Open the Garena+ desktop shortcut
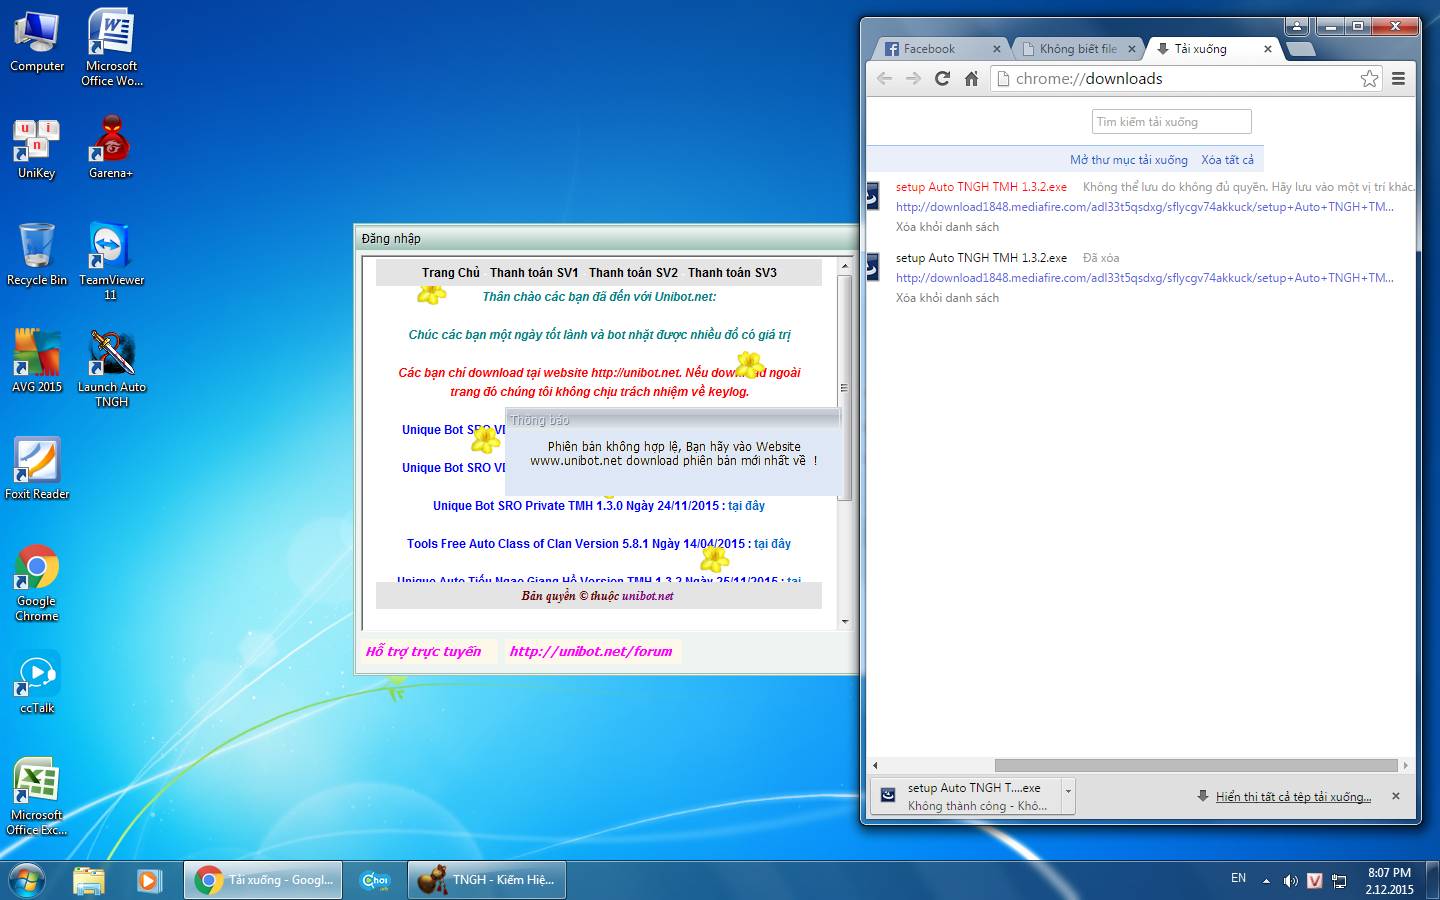 [x=111, y=147]
